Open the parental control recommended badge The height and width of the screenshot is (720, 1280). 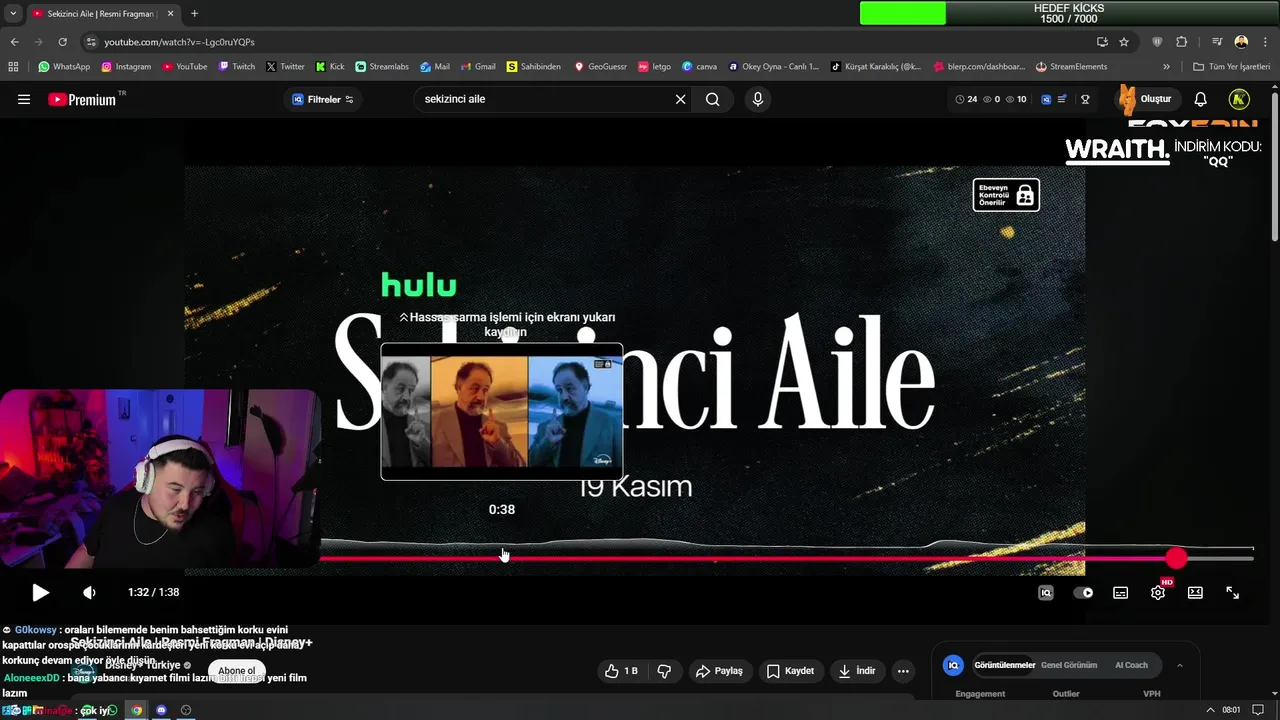coord(1006,195)
